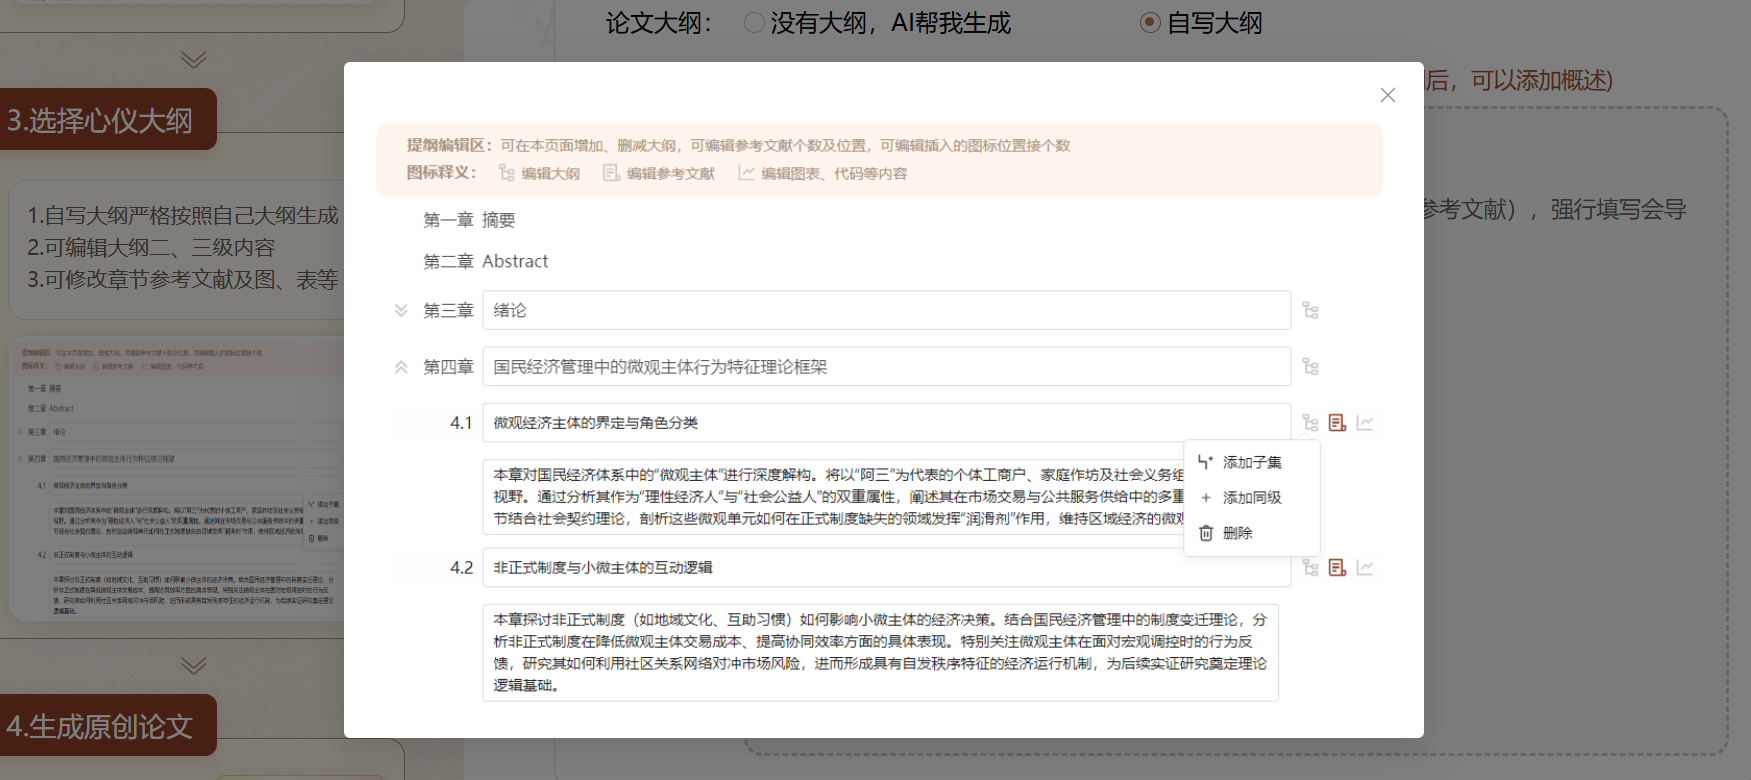Collapse chapter 第四章 with chevron
Viewport: 1751px width, 780px height.
(x=401, y=367)
